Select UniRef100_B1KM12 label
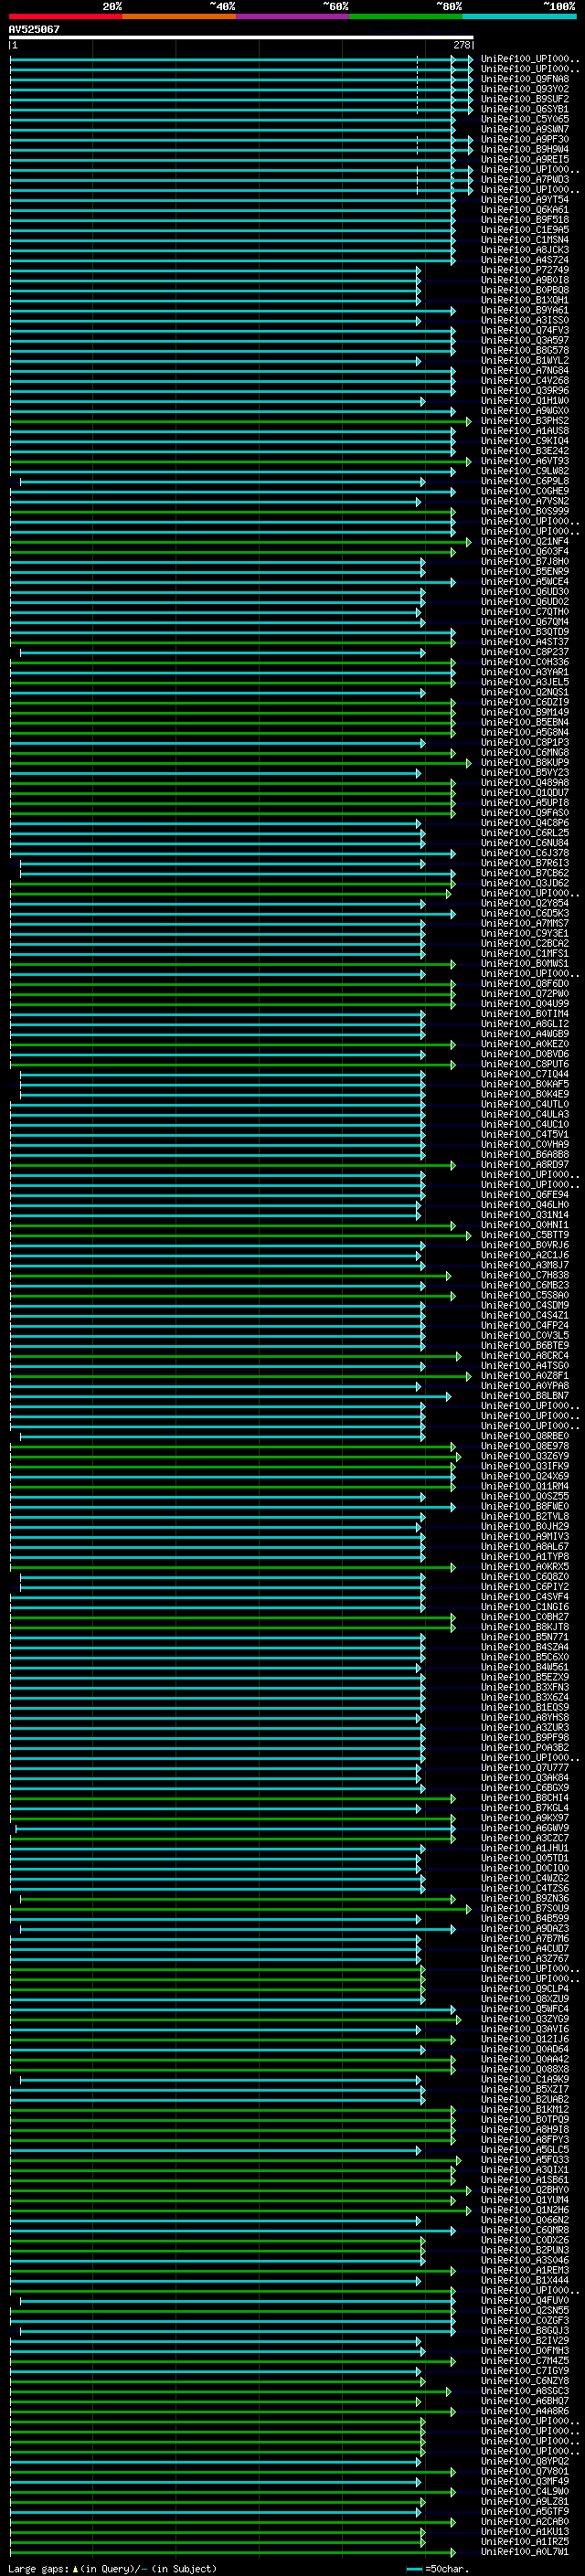 [x=525, y=2109]
